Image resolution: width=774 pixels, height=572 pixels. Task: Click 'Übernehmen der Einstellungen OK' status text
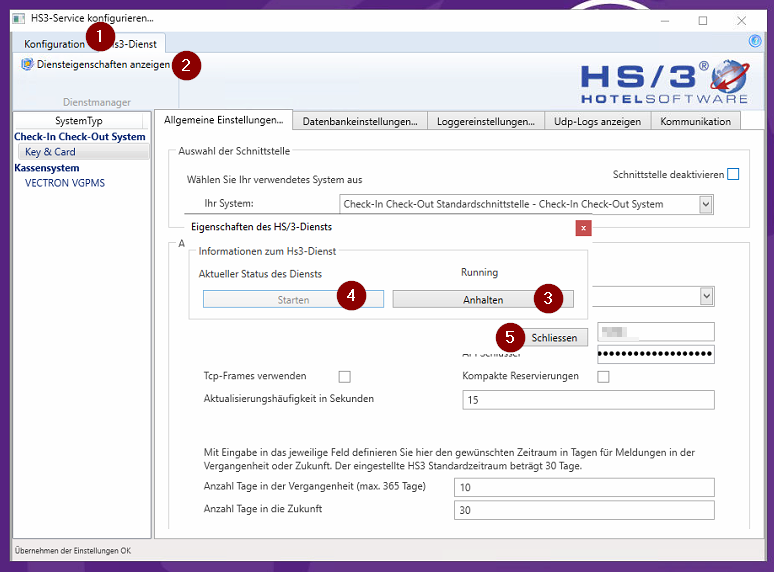pyautogui.click(x=73, y=551)
